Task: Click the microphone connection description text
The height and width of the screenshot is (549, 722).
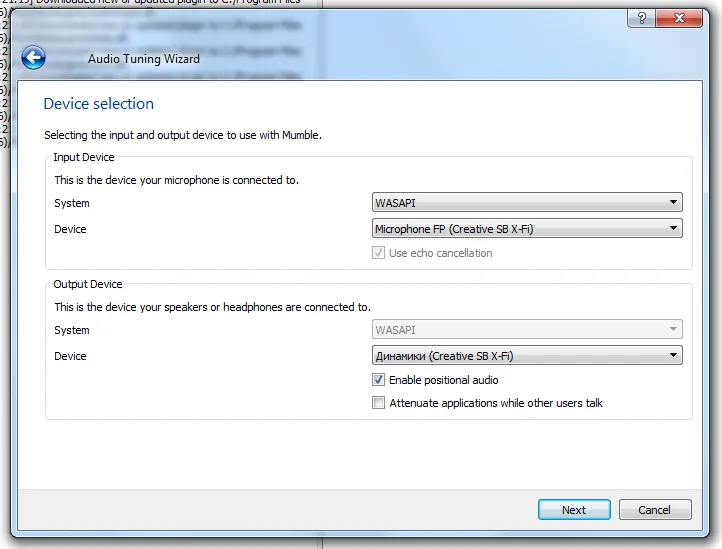Action: click(177, 180)
